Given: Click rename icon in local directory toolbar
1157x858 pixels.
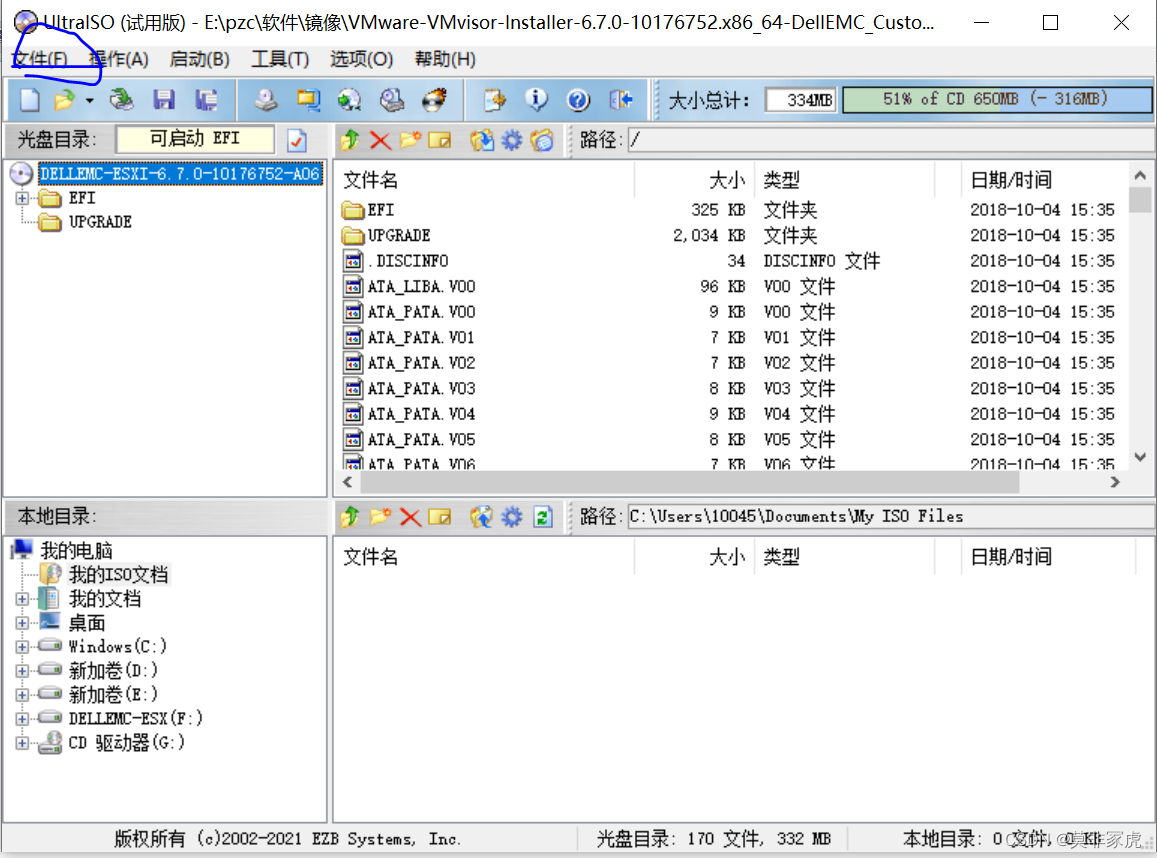Looking at the screenshot, I should click(x=440, y=517).
